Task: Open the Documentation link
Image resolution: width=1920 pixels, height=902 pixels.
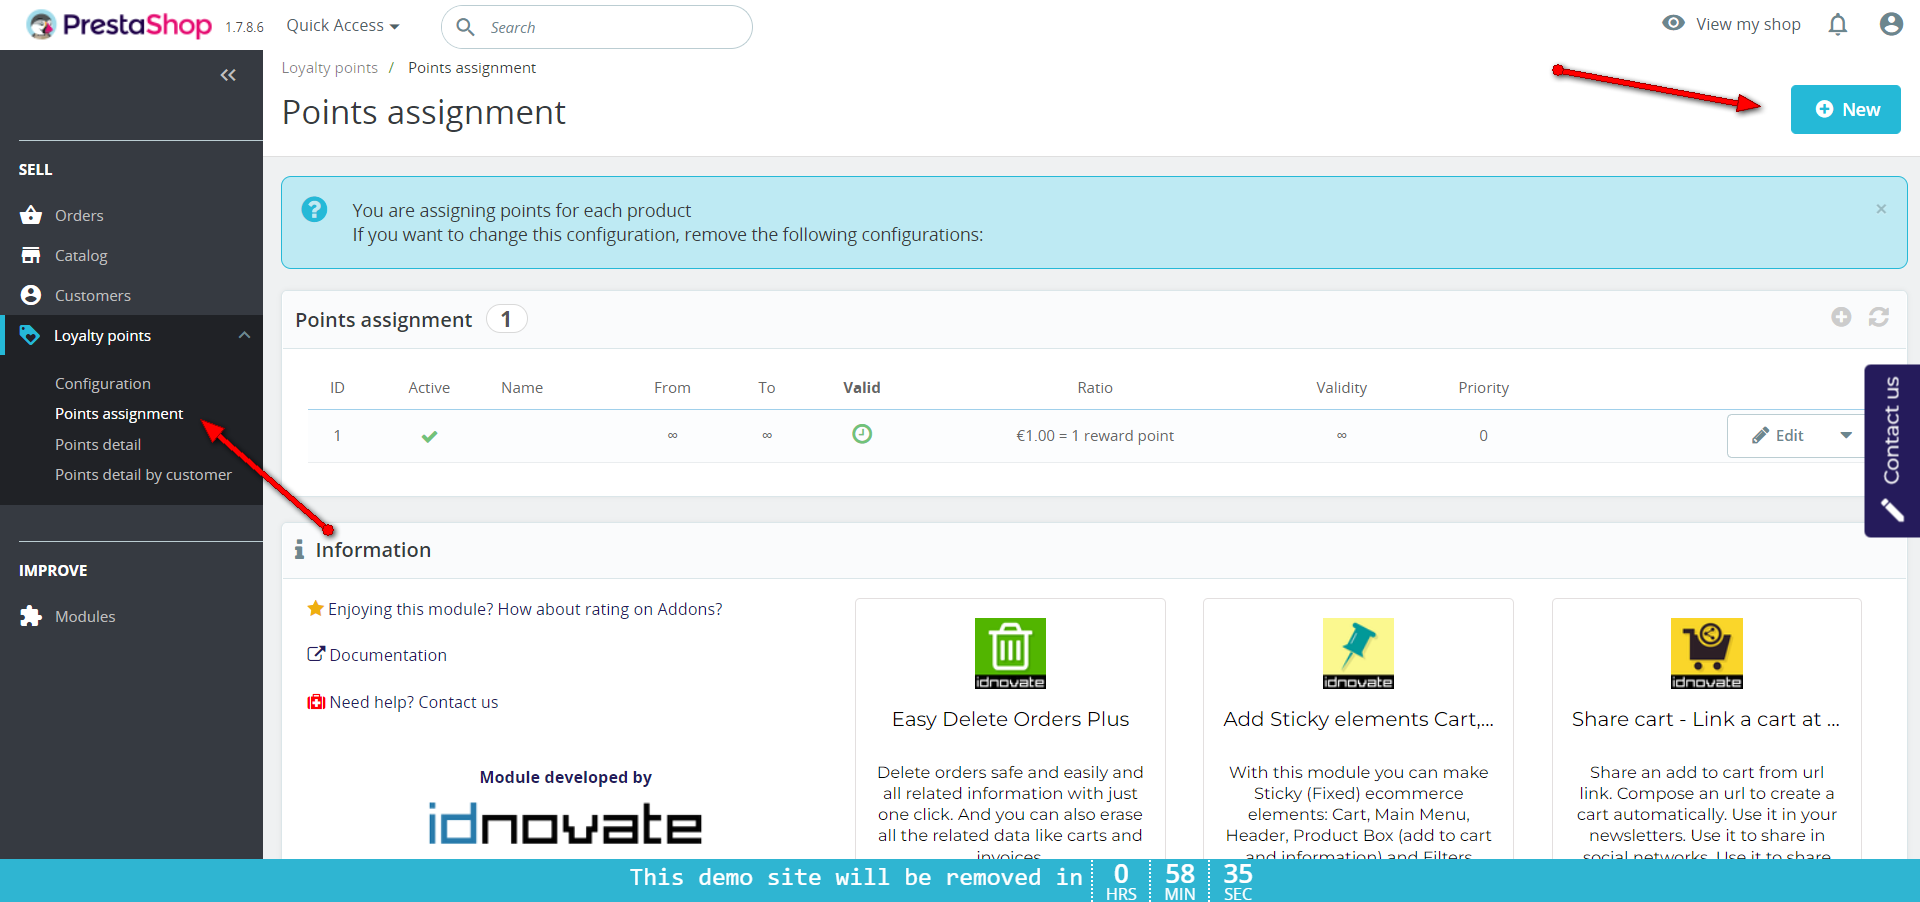Action: (x=388, y=655)
